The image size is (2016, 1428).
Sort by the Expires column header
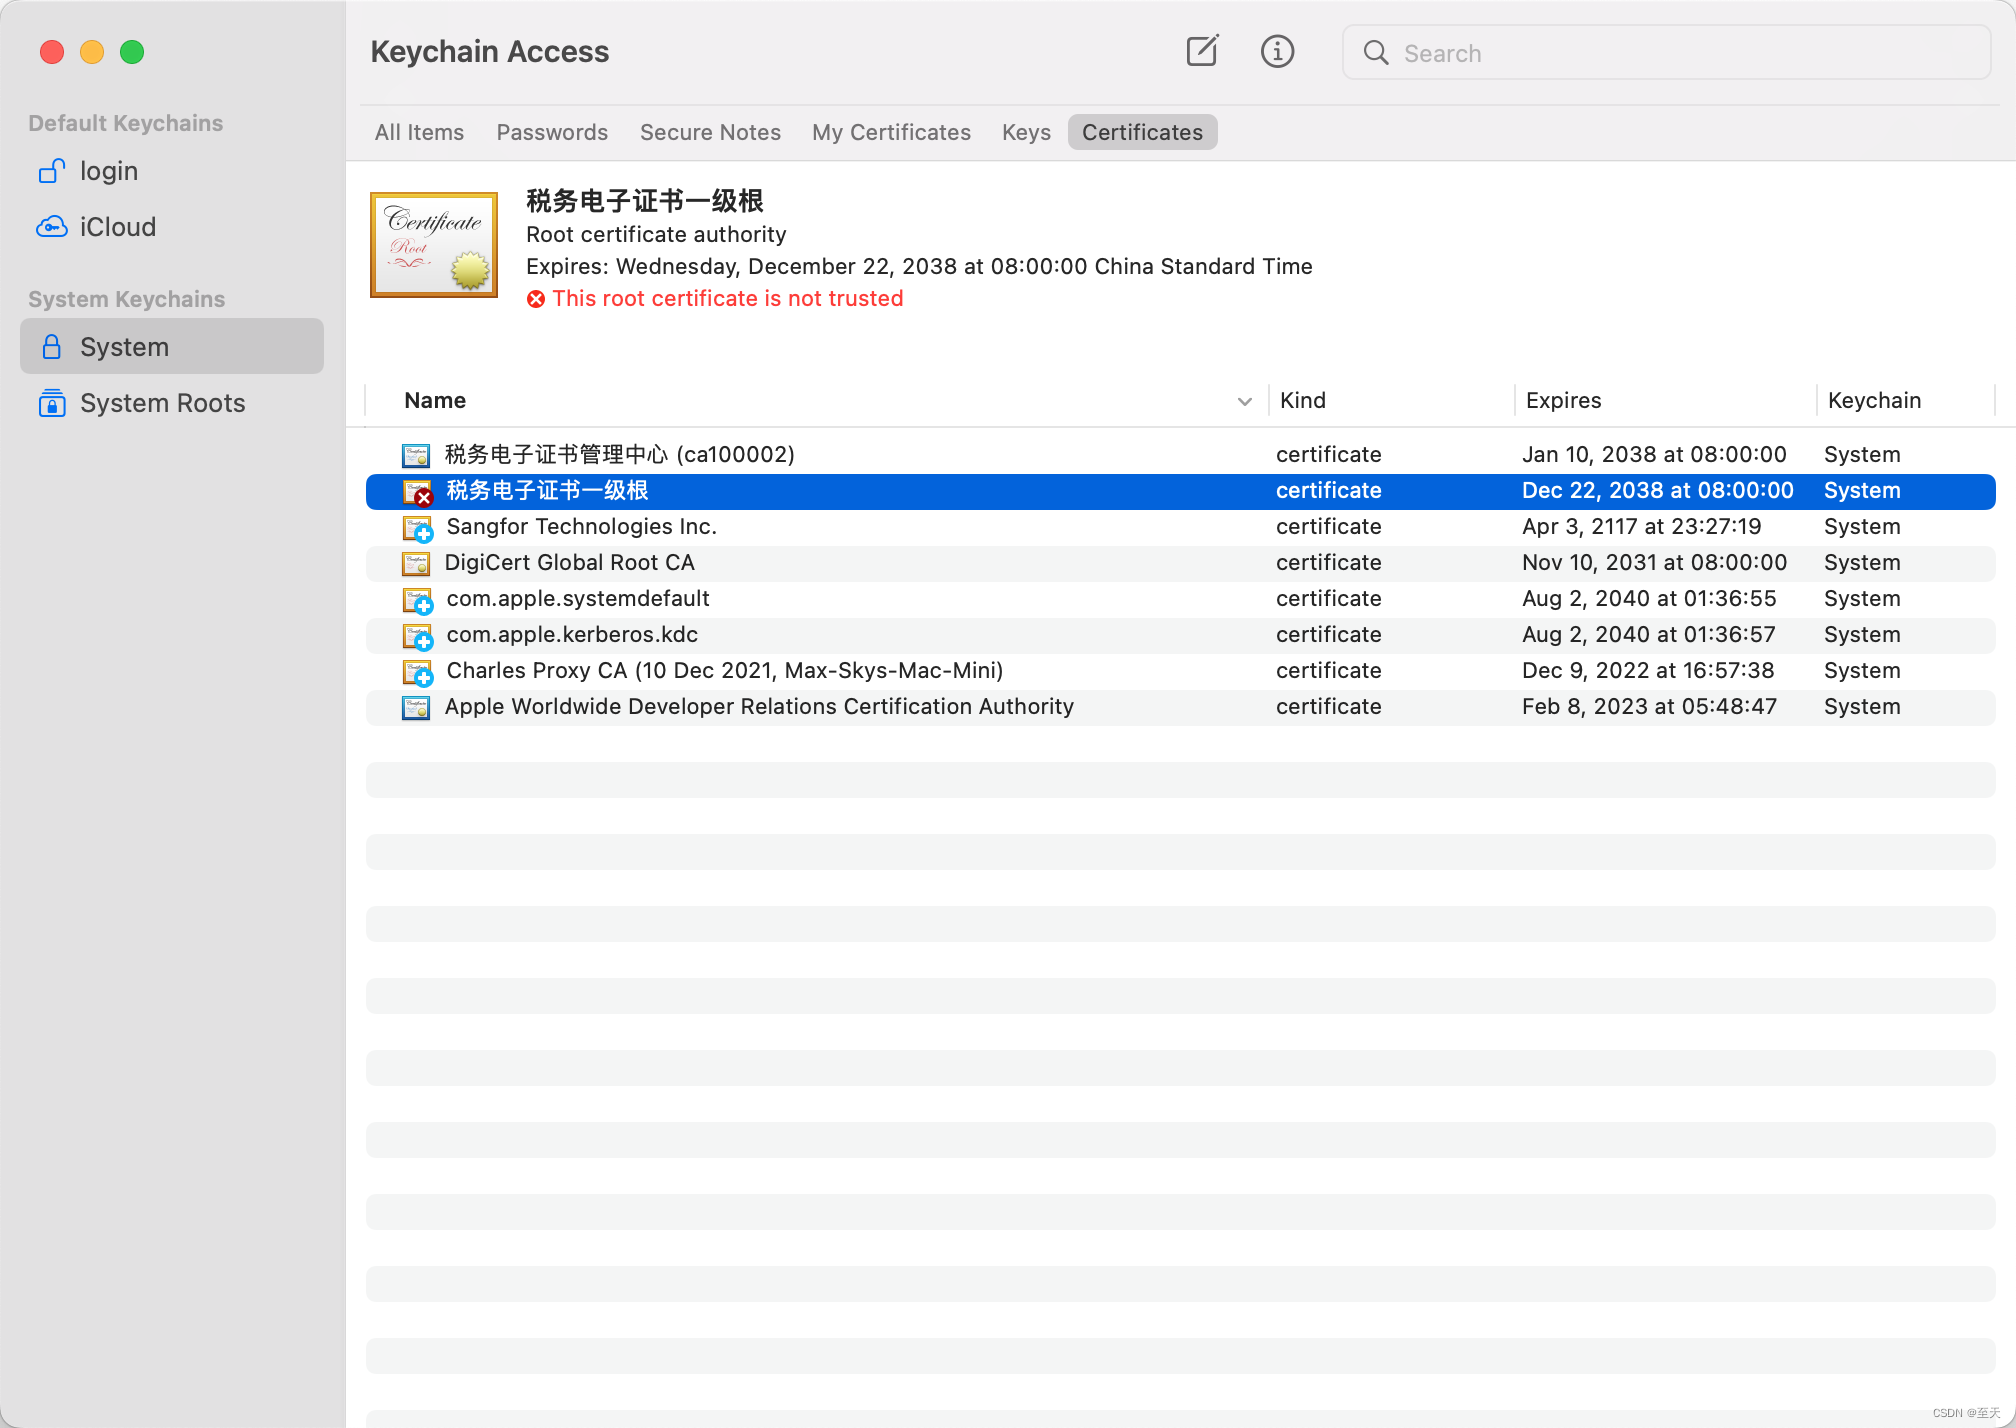pyautogui.click(x=1563, y=400)
